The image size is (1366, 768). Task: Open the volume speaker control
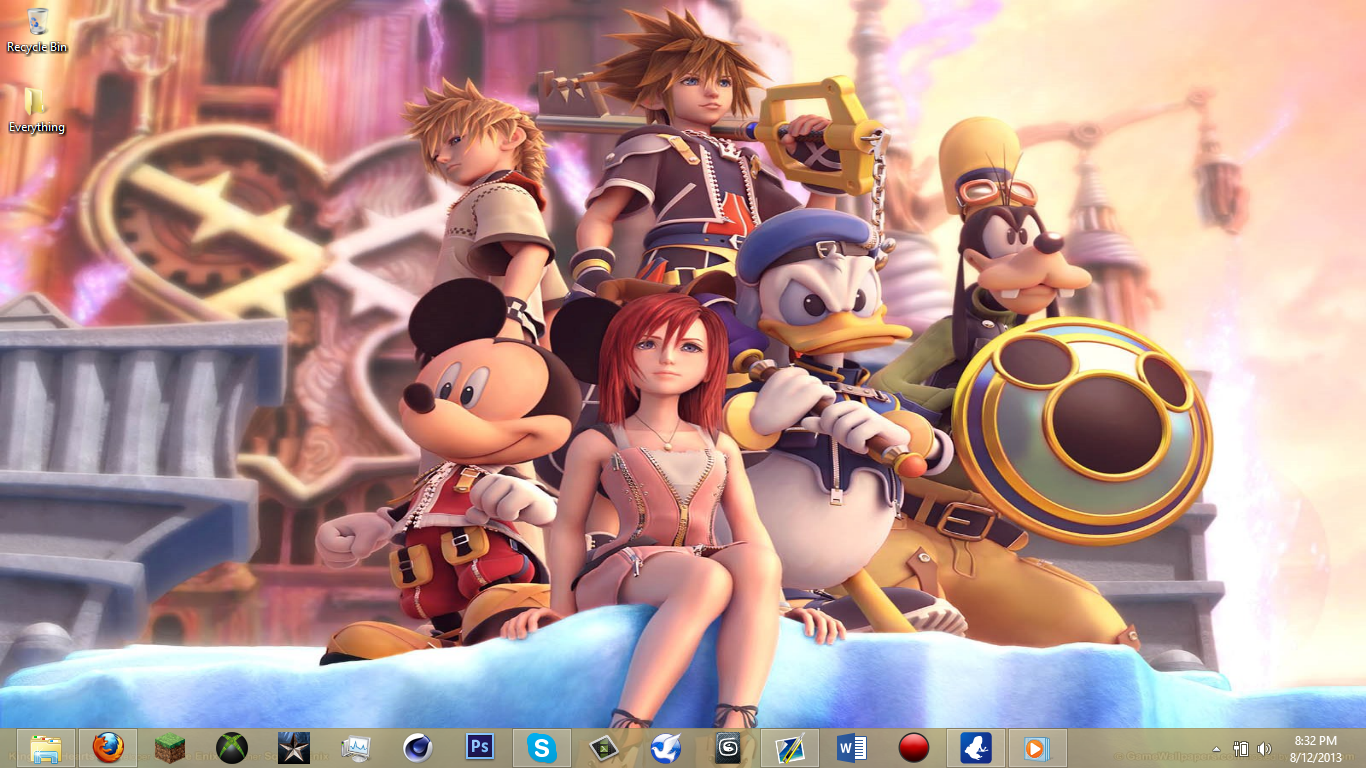1264,749
